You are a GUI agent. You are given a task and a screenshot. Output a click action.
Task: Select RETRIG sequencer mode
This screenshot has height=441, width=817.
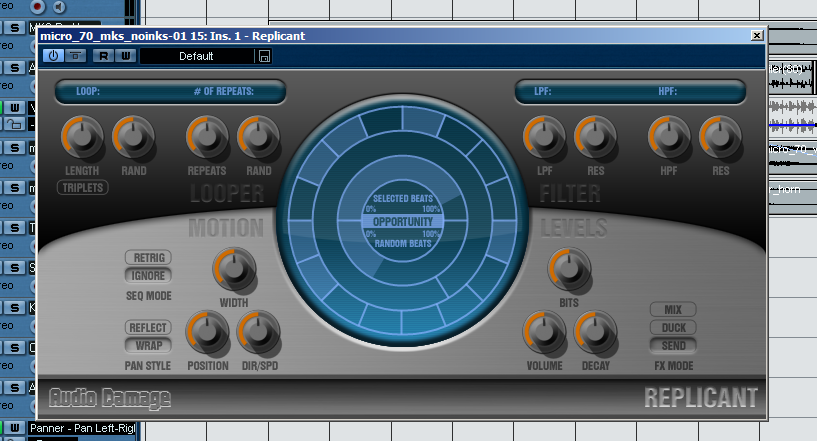coord(148,258)
